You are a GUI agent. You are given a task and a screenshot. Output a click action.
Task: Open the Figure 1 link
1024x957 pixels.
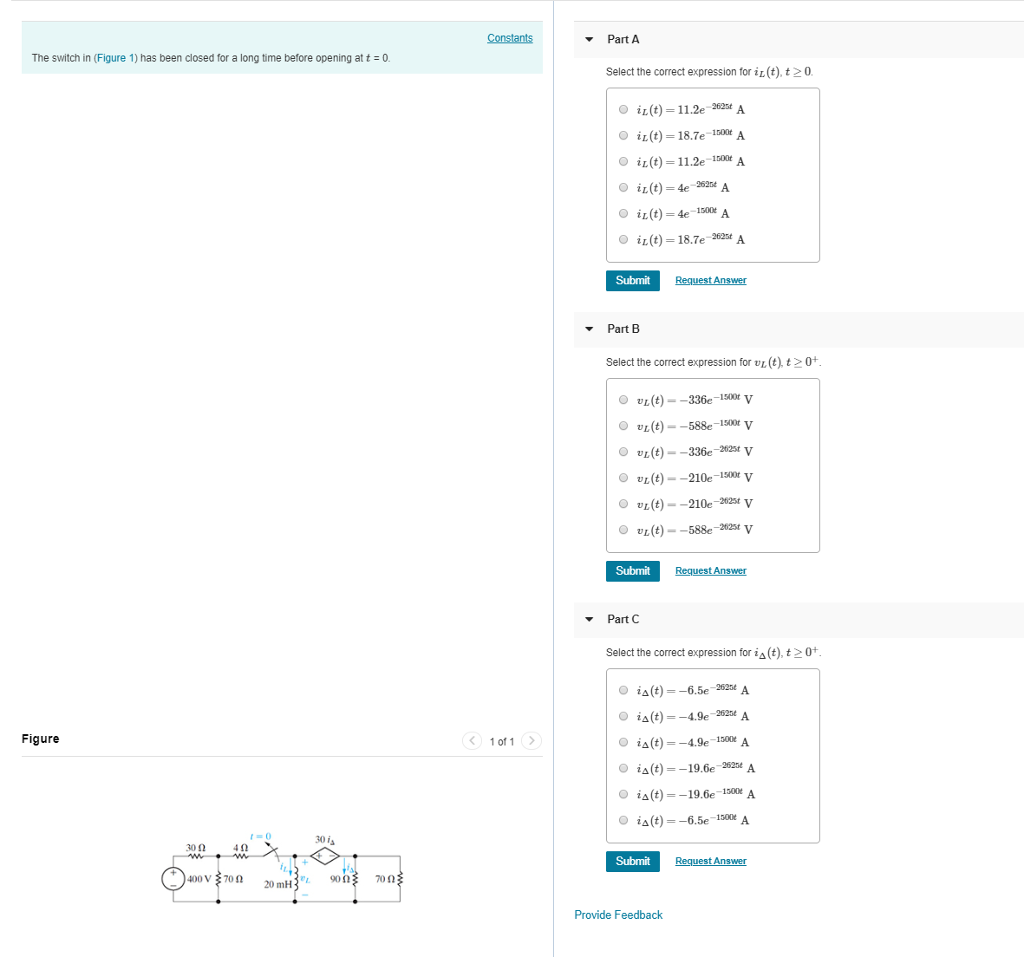click(x=116, y=58)
